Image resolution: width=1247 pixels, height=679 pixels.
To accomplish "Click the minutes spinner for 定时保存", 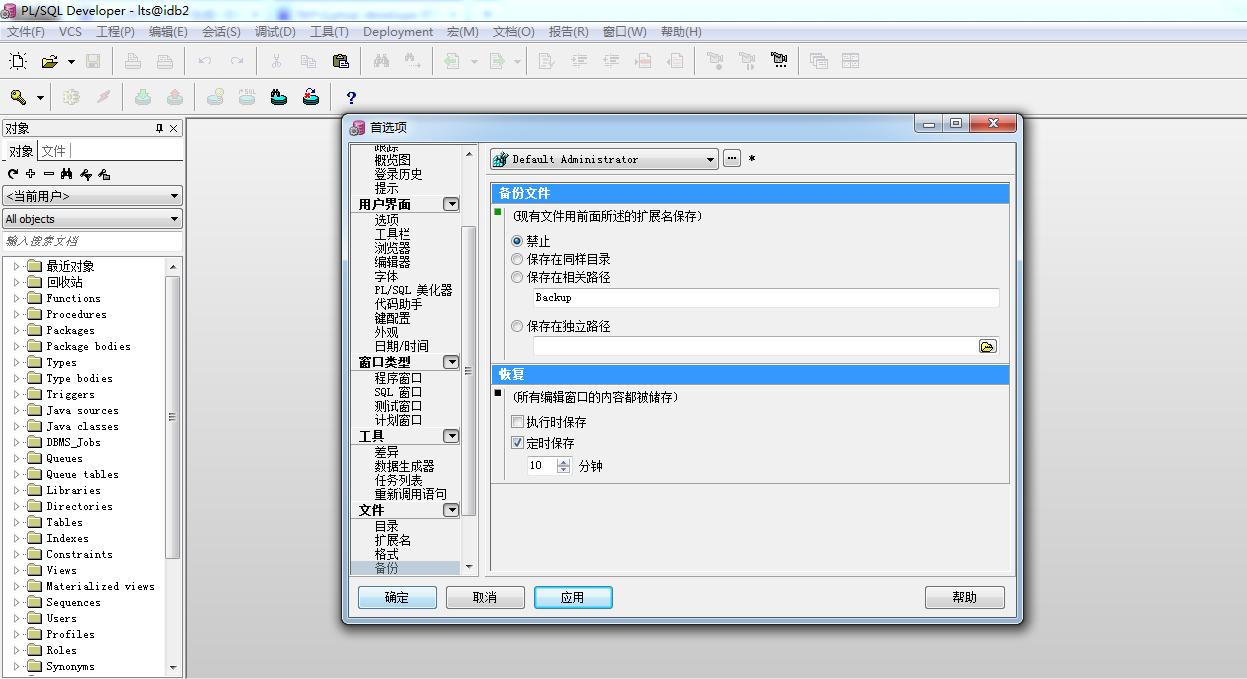I will 564,466.
